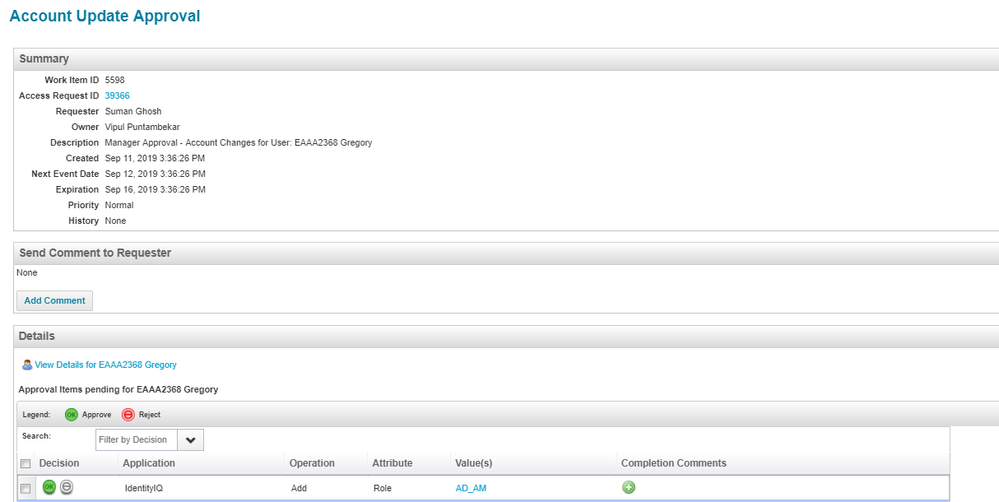Open the AD_AM role value link
The width and height of the screenshot is (999, 502).
click(471, 488)
